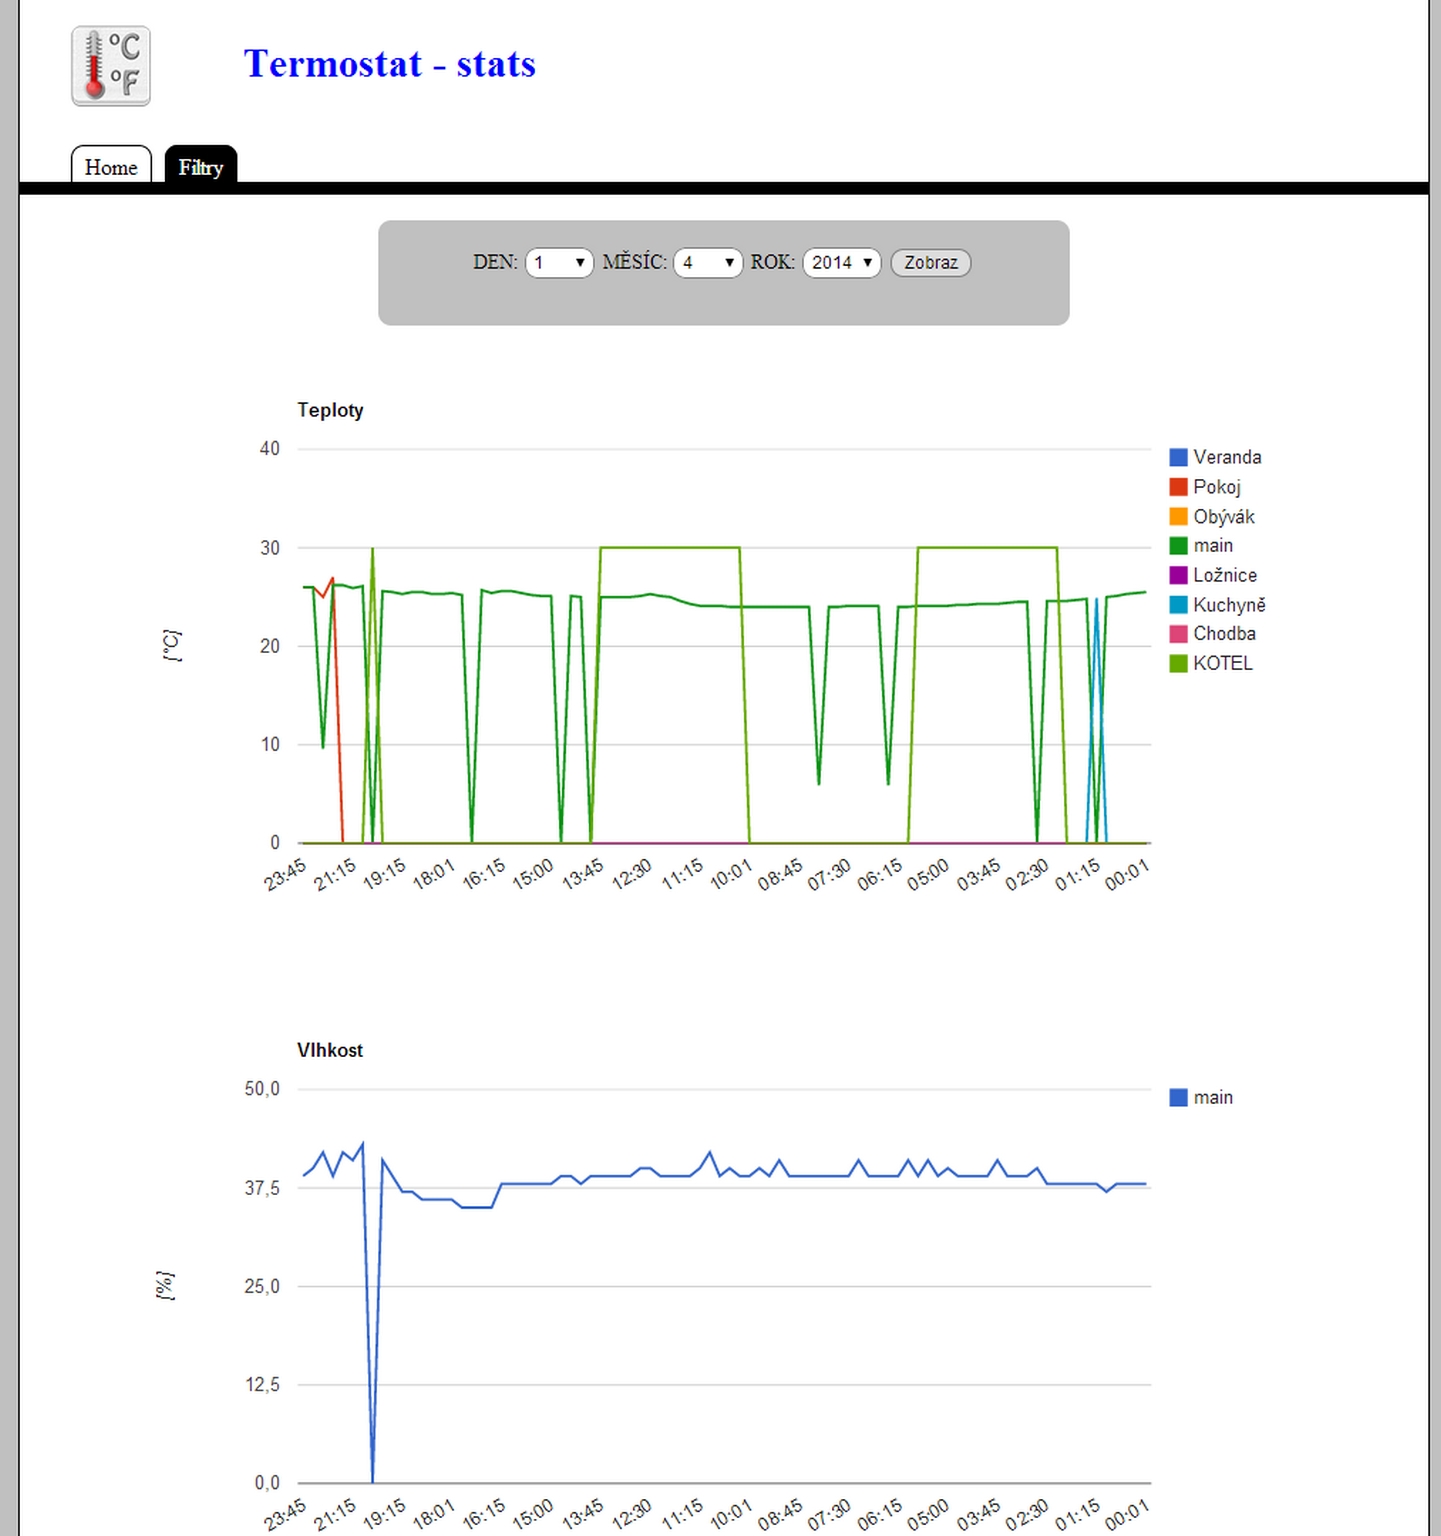1441x1536 pixels.
Task: Switch to the Filtry tab
Action: click(200, 167)
